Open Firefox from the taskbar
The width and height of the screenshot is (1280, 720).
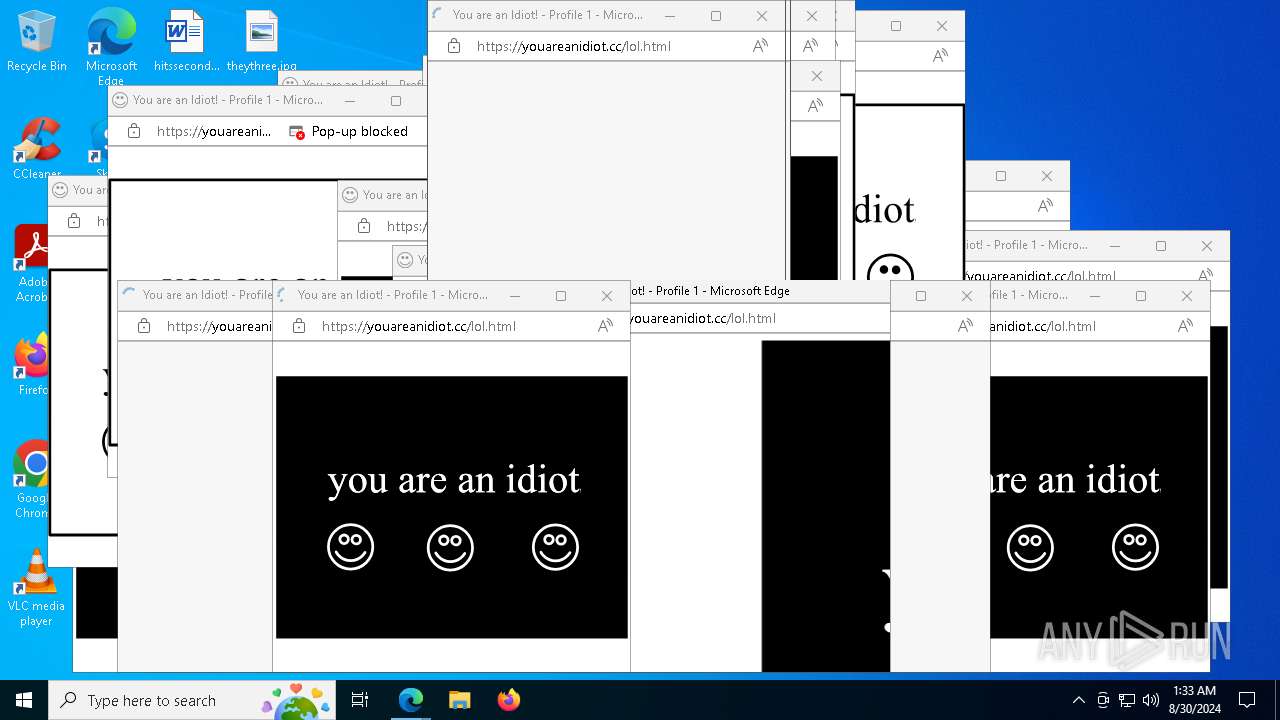(508, 700)
